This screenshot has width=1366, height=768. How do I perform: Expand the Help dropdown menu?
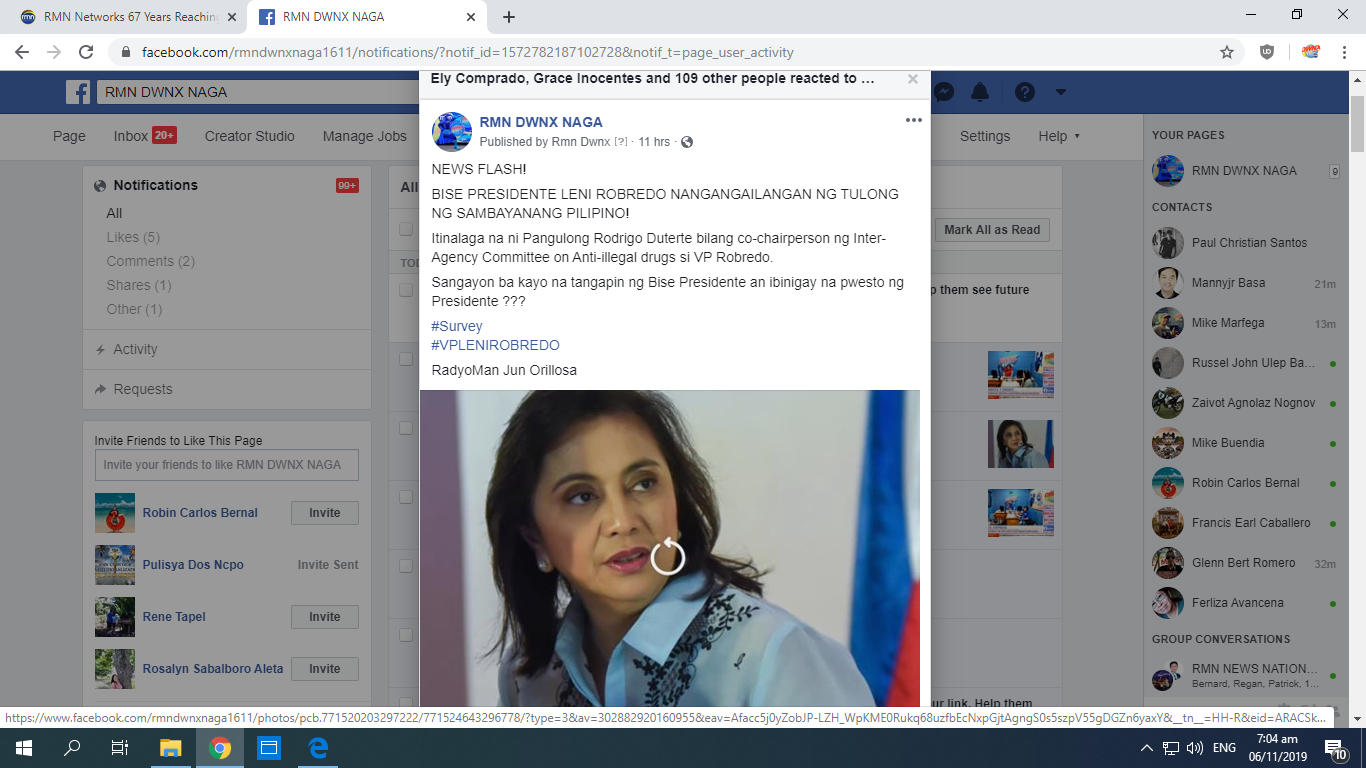tap(1059, 136)
